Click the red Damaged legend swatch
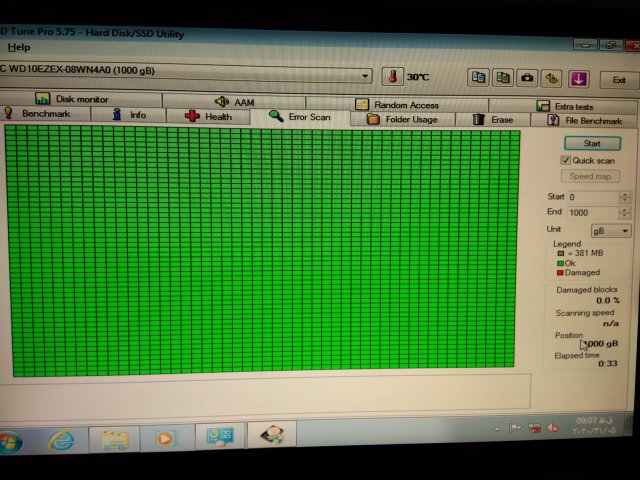This screenshot has width=640, height=480. [x=560, y=273]
